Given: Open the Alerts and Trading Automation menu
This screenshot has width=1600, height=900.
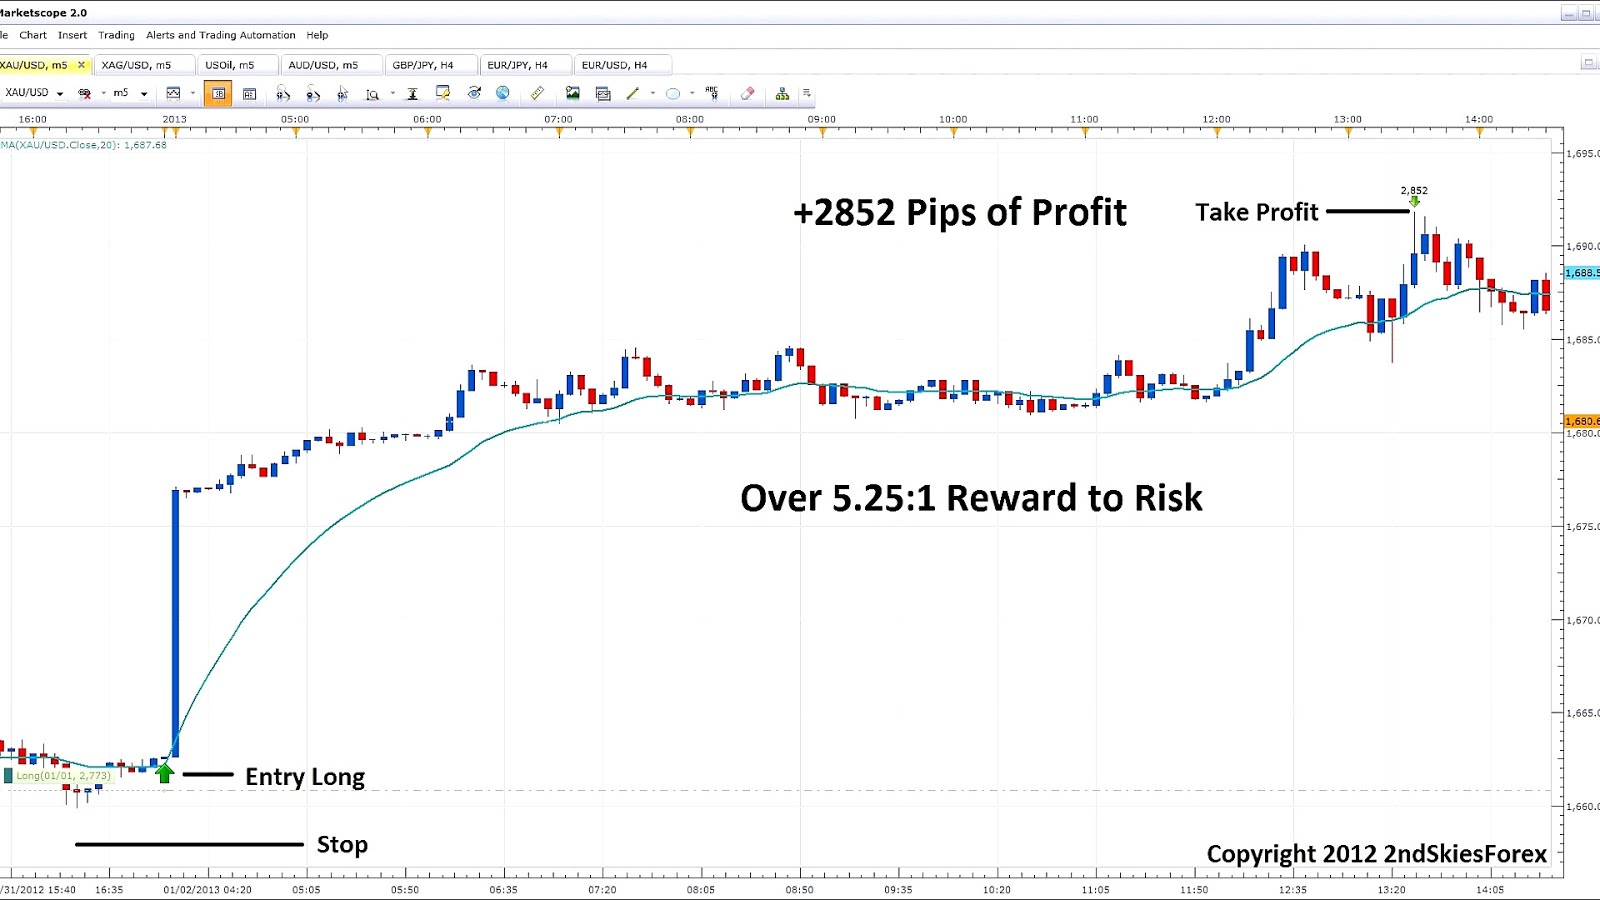Looking at the screenshot, I should click(221, 35).
